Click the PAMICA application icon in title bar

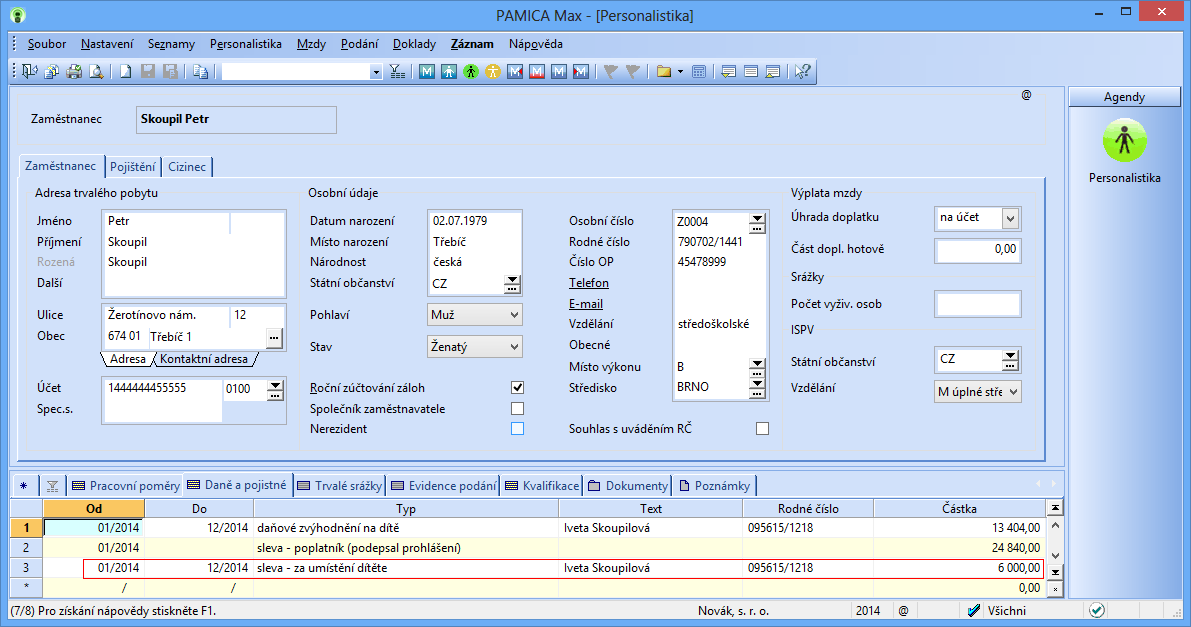pyautogui.click(x=17, y=15)
